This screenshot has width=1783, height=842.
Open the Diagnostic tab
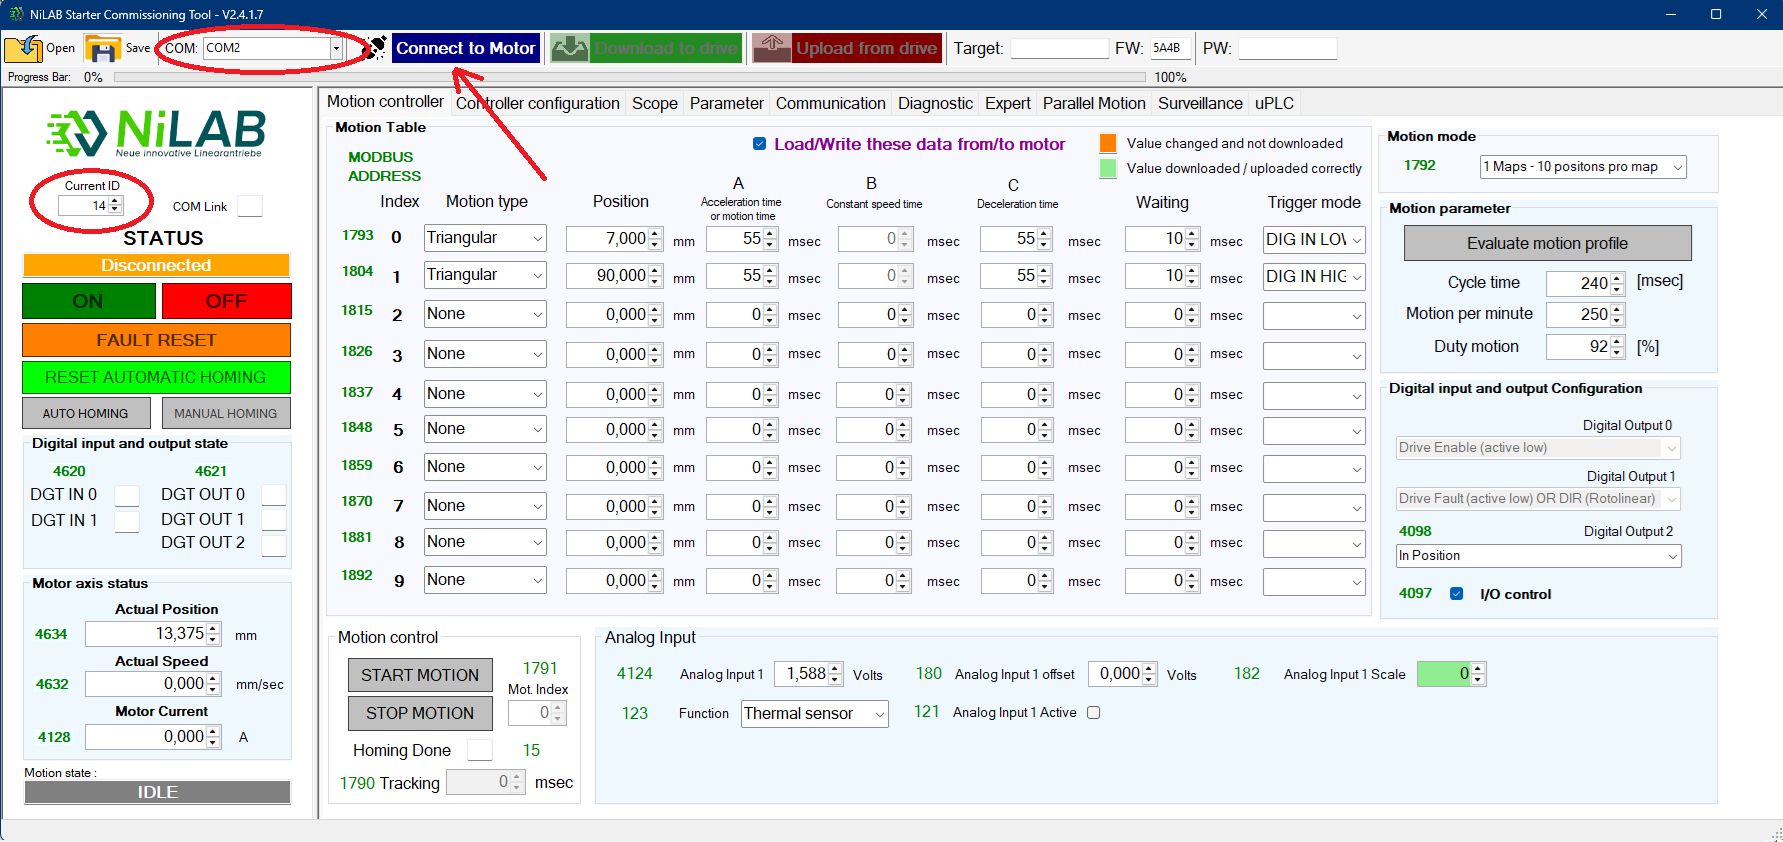click(934, 103)
